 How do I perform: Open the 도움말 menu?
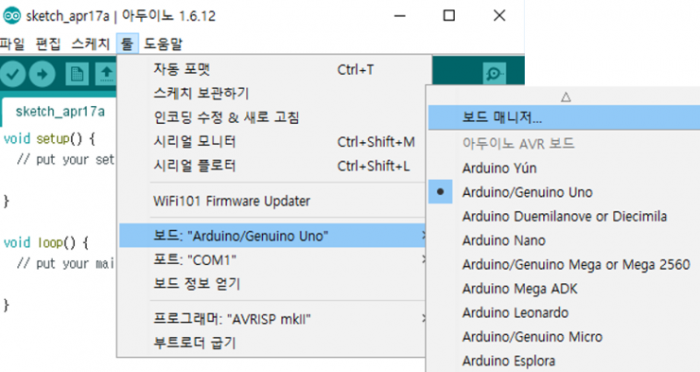click(163, 44)
